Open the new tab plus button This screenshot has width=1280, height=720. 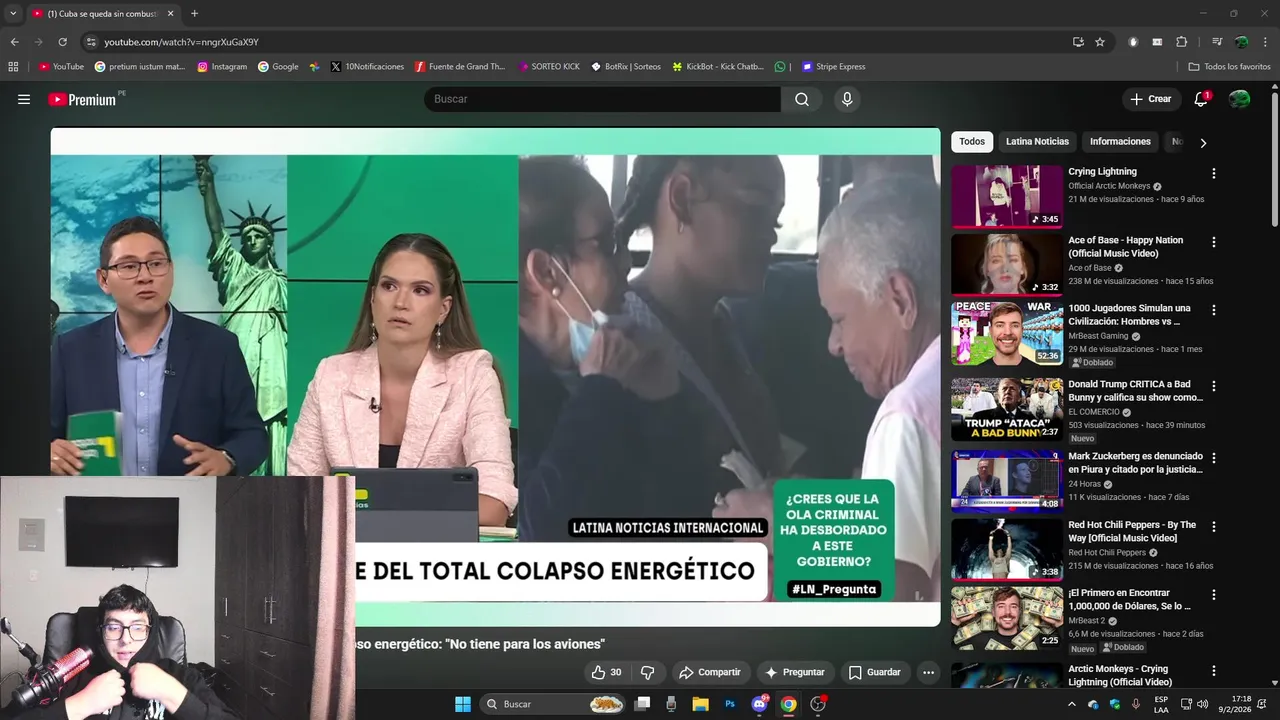tap(194, 14)
